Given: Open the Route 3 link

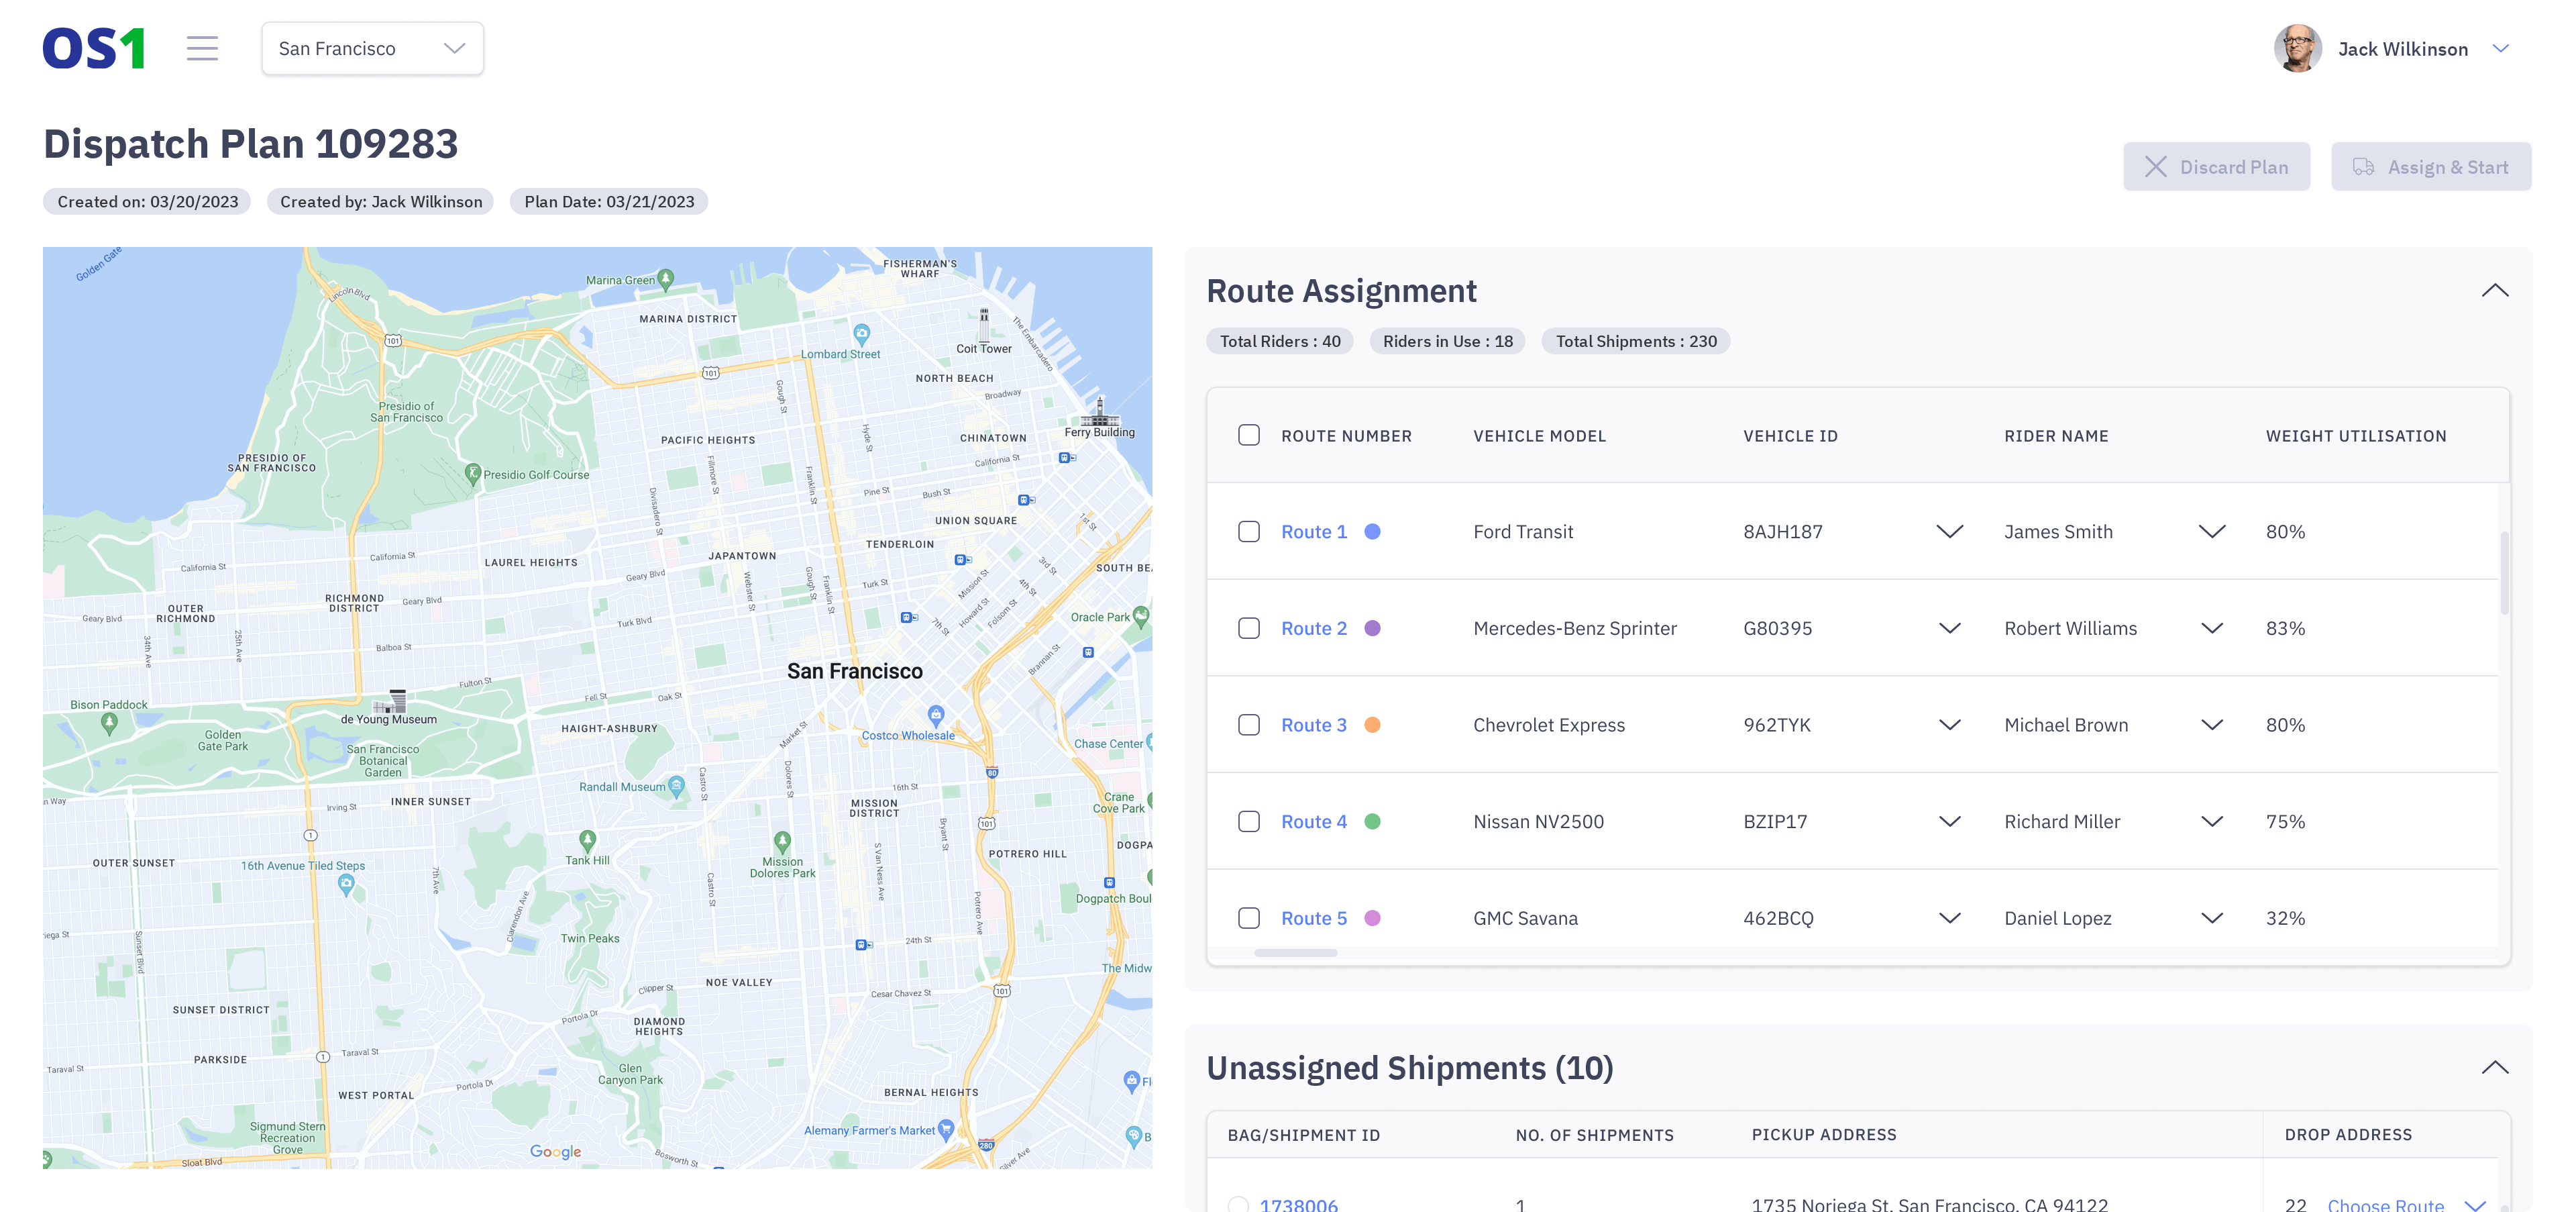Looking at the screenshot, I should point(1313,725).
